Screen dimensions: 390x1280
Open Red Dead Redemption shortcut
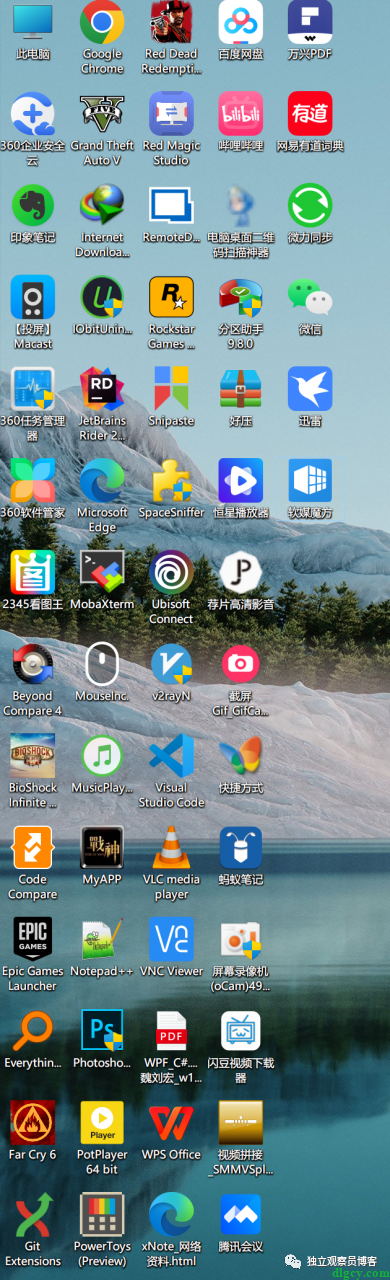point(171,22)
